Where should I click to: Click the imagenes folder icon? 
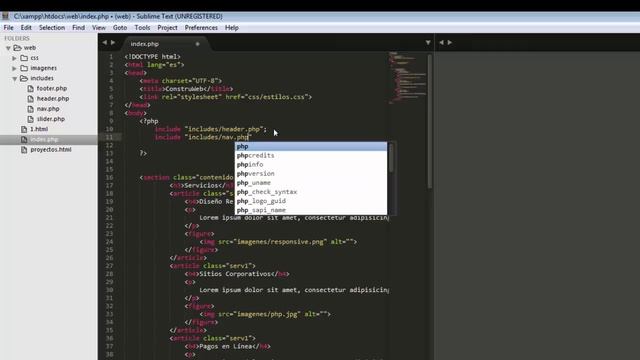[24, 68]
